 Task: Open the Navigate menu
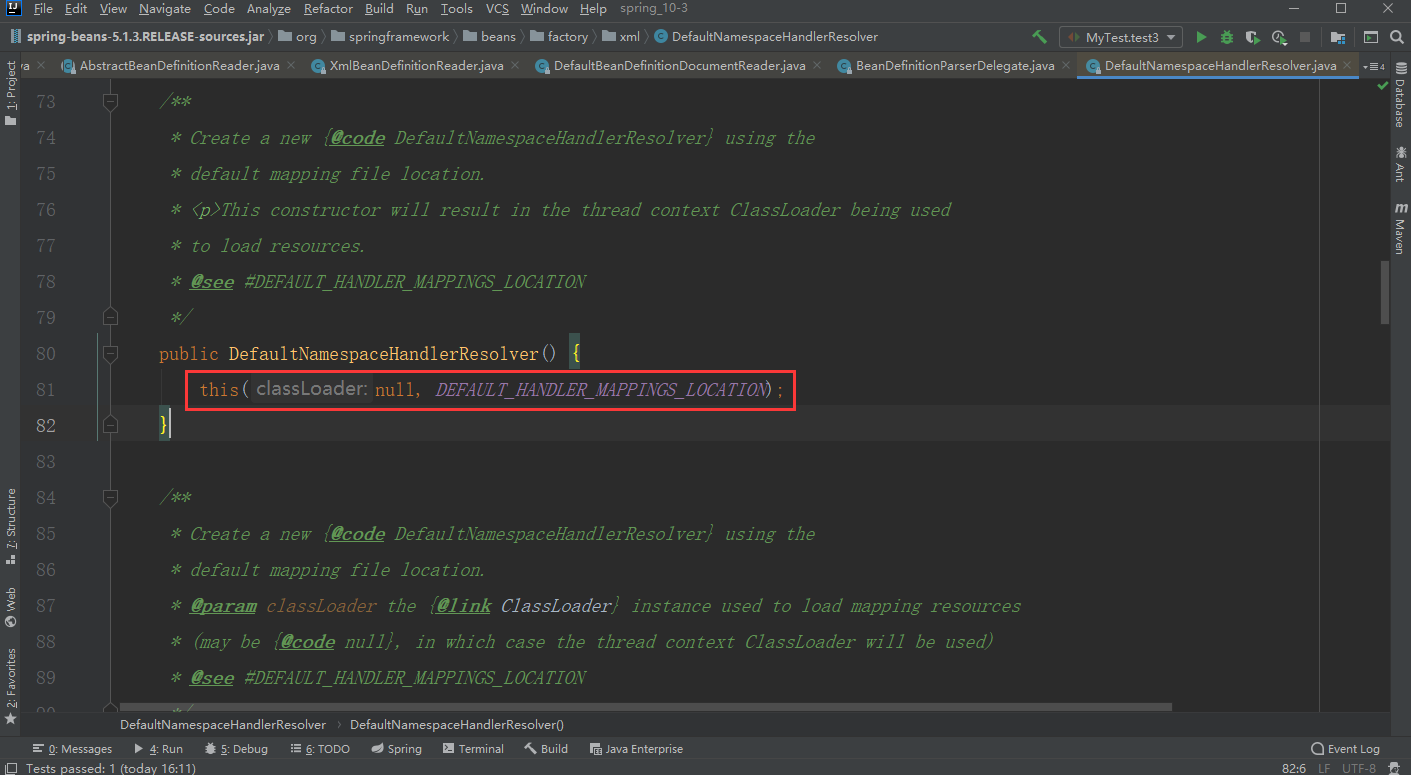point(165,9)
